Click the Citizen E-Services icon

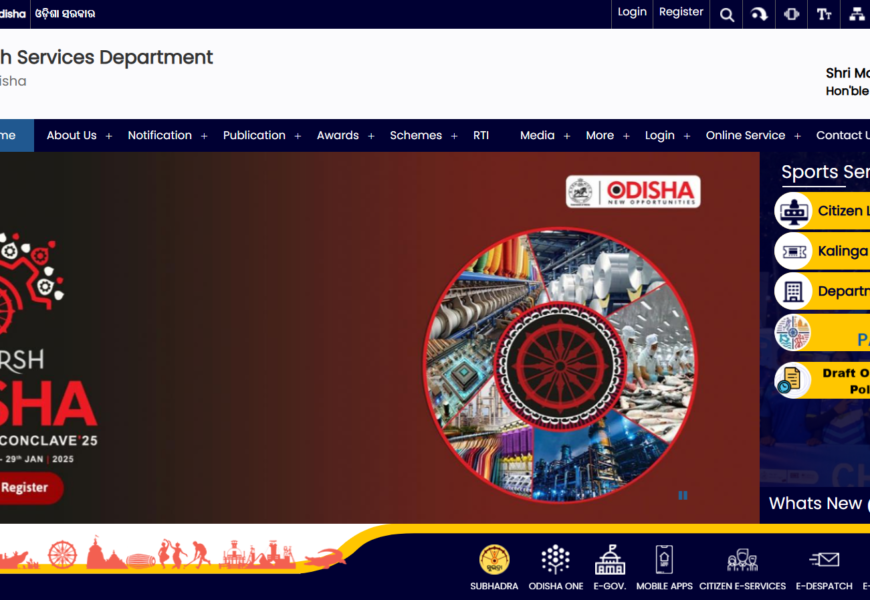(x=742, y=560)
